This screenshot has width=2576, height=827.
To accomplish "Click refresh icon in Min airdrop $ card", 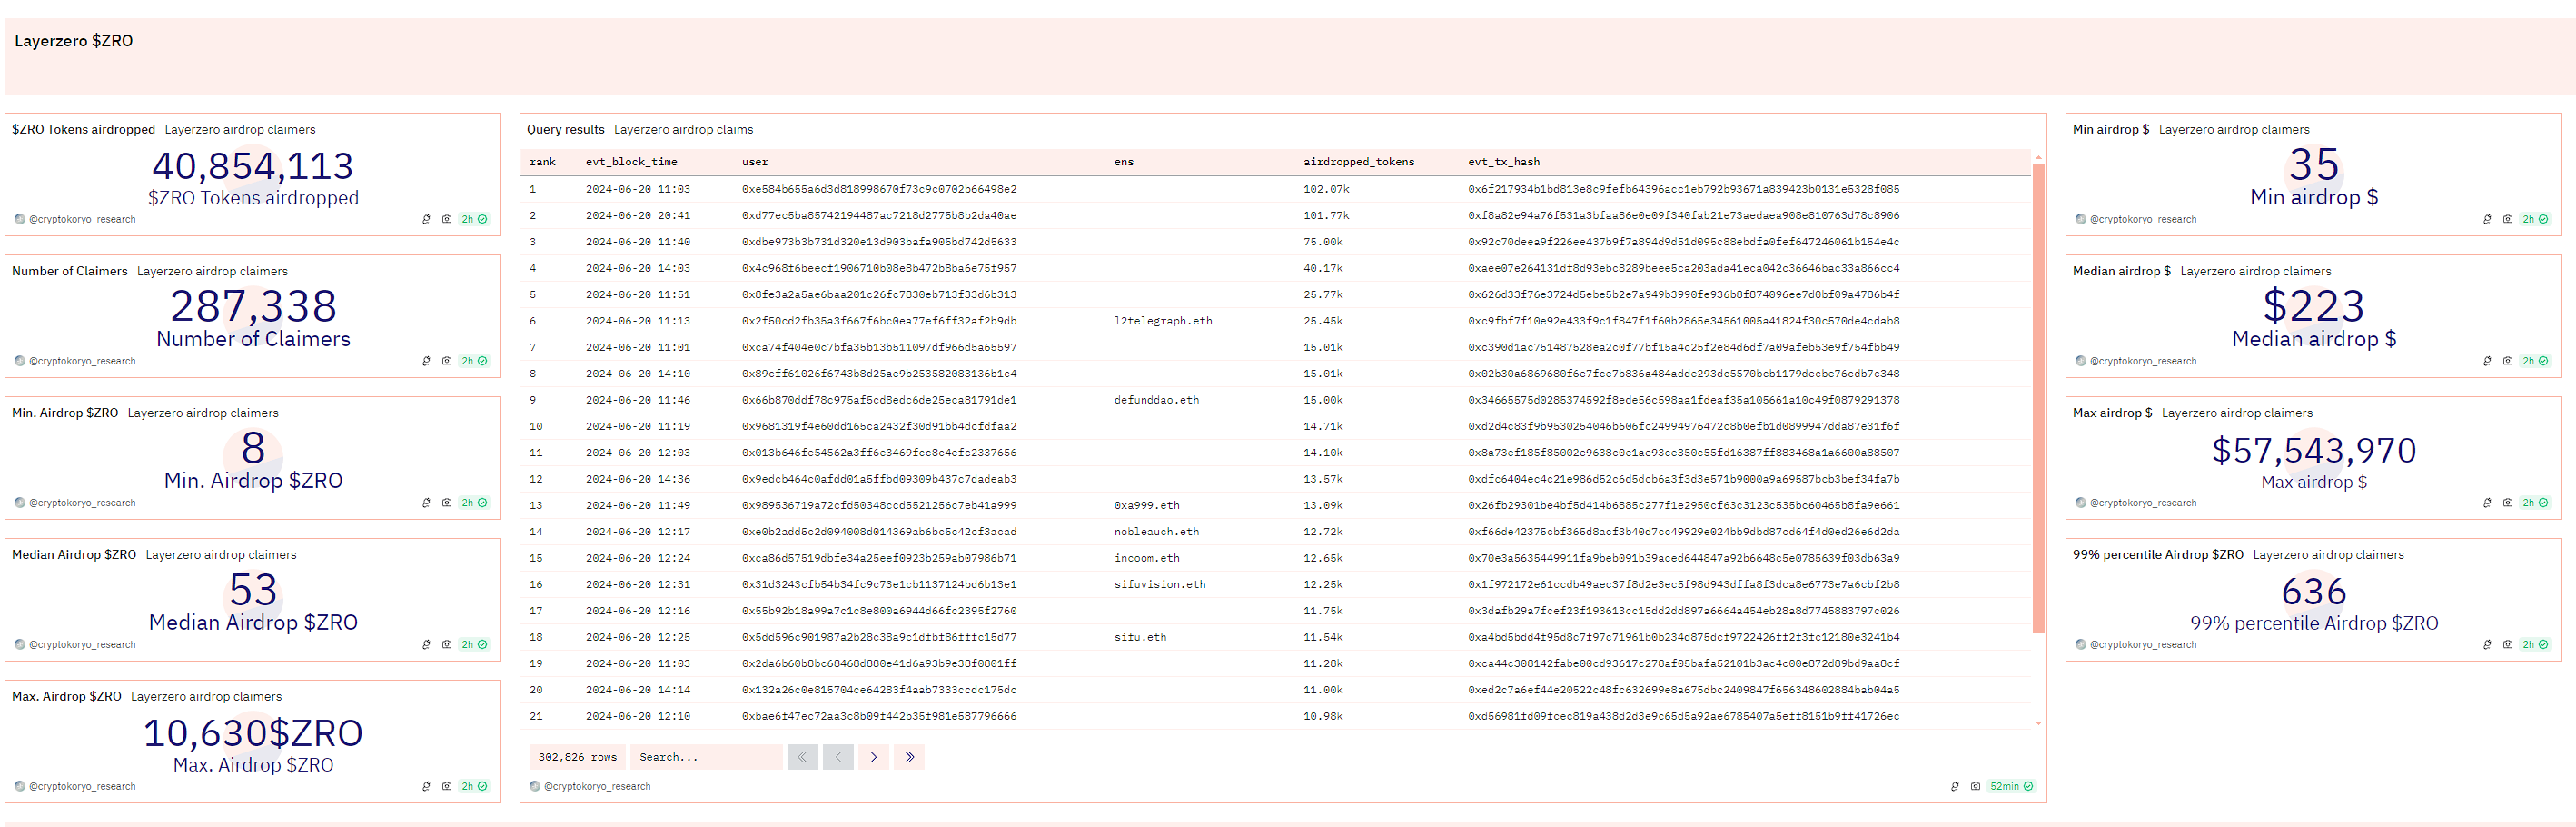I will [2487, 219].
